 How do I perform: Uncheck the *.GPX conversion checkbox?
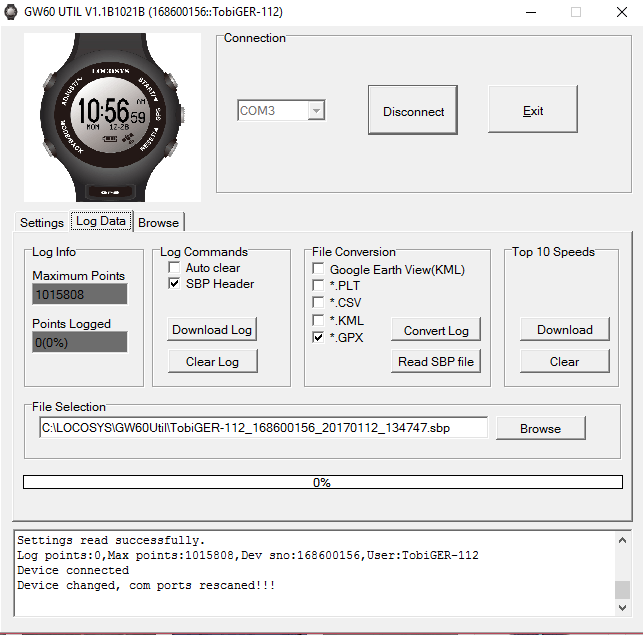[318, 337]
